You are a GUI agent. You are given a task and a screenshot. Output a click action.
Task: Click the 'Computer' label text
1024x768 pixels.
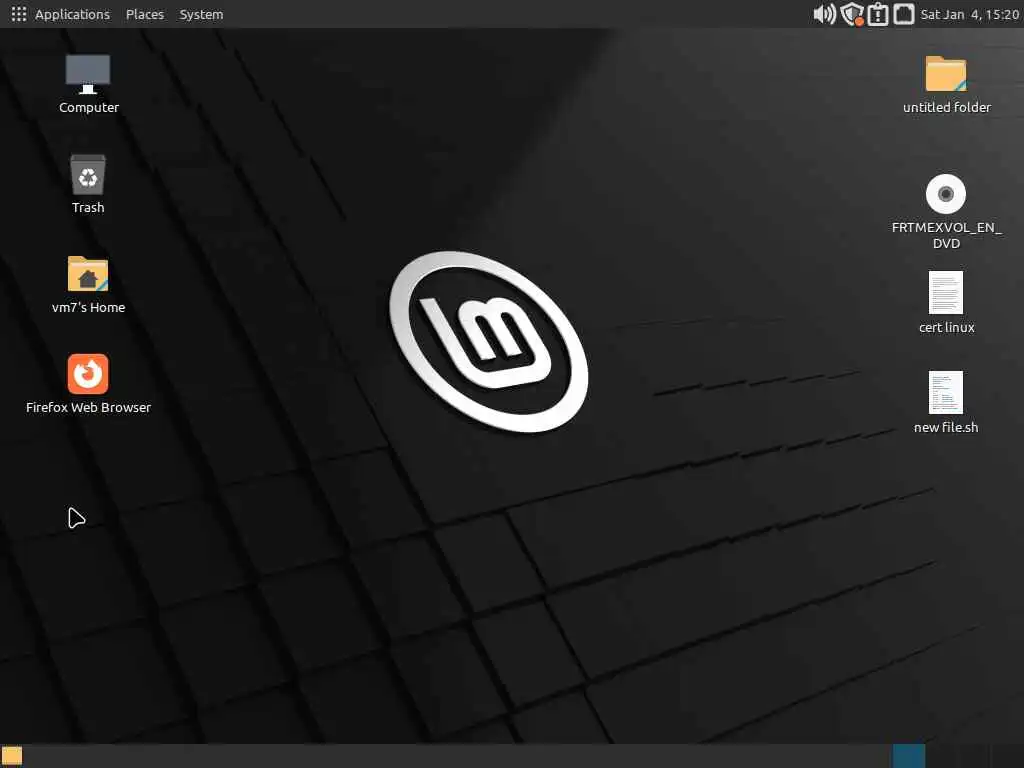point(89,108)
